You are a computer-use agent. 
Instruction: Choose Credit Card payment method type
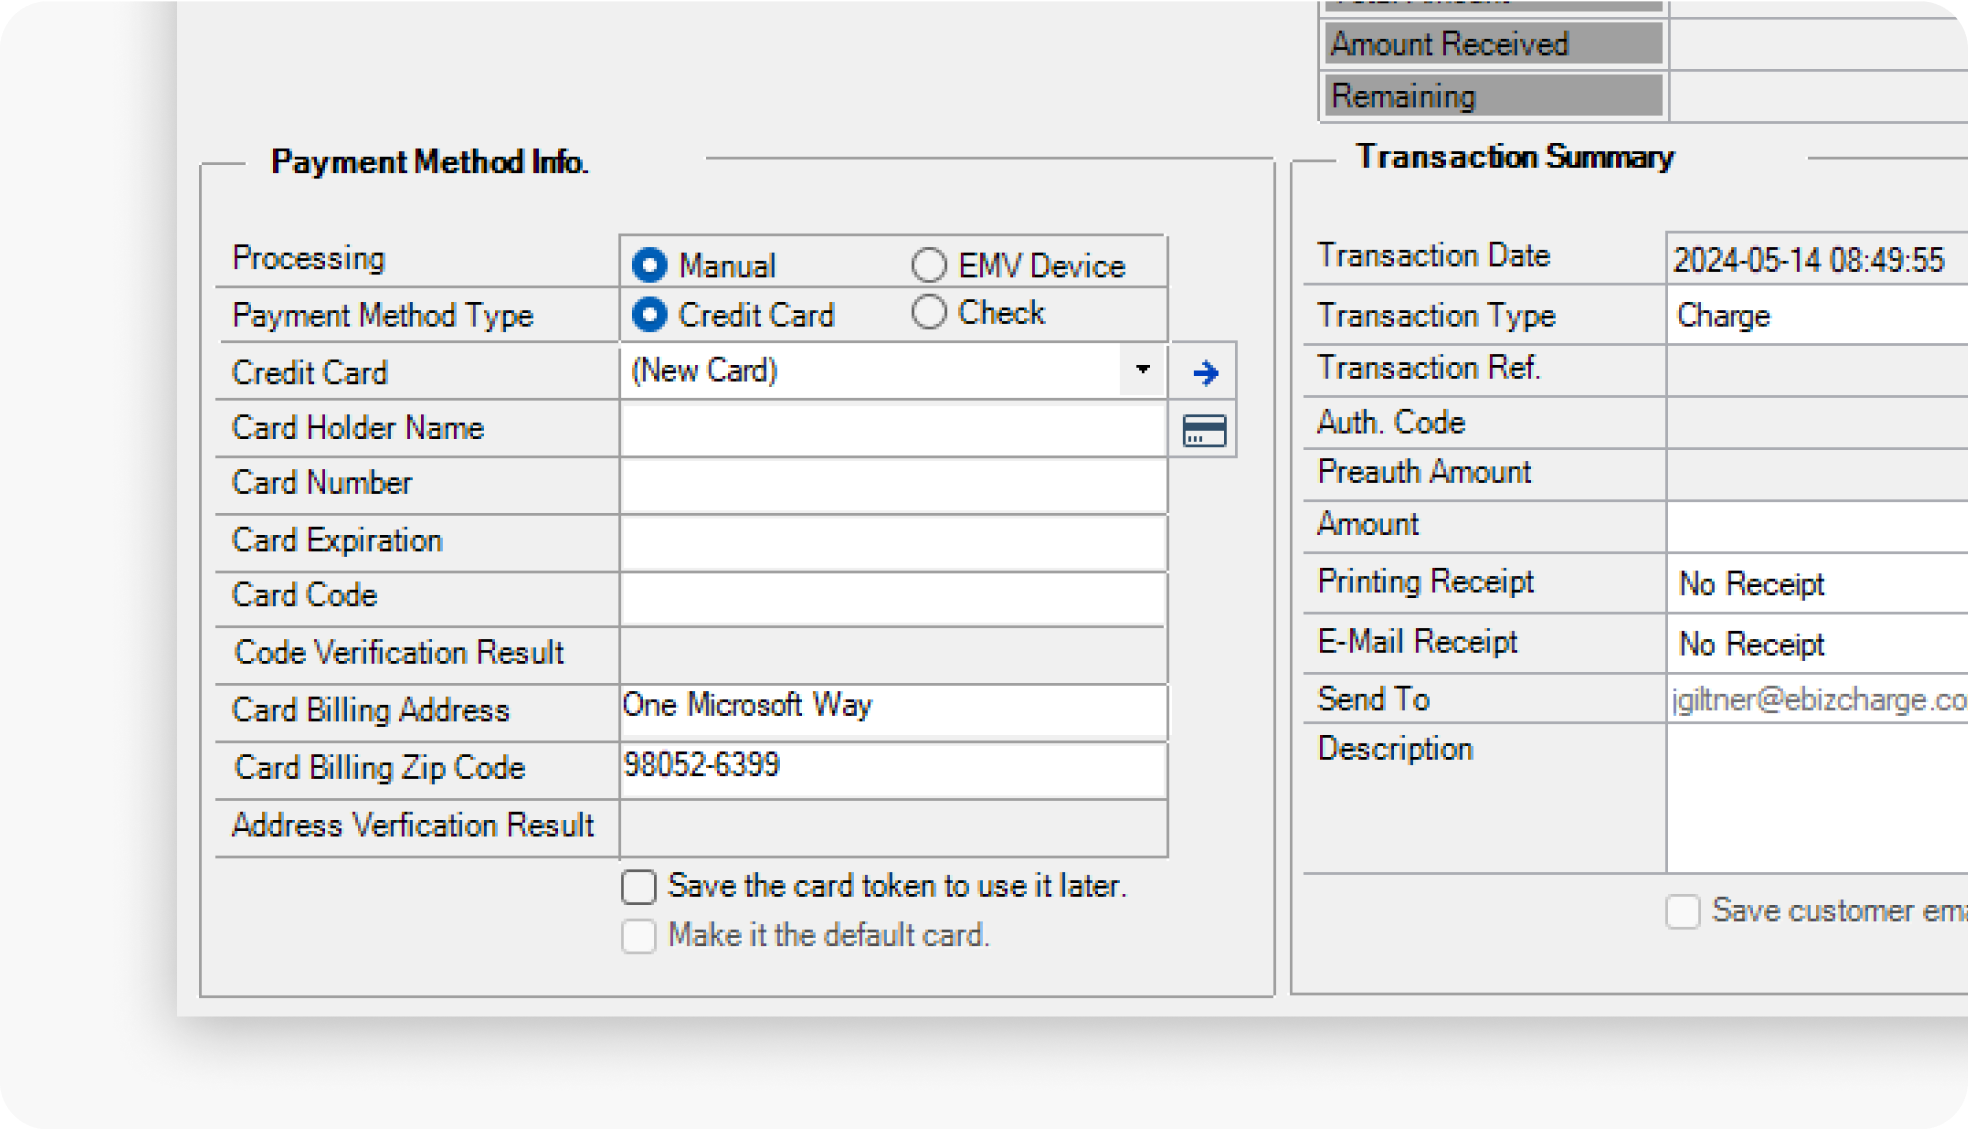pos(650,315)
